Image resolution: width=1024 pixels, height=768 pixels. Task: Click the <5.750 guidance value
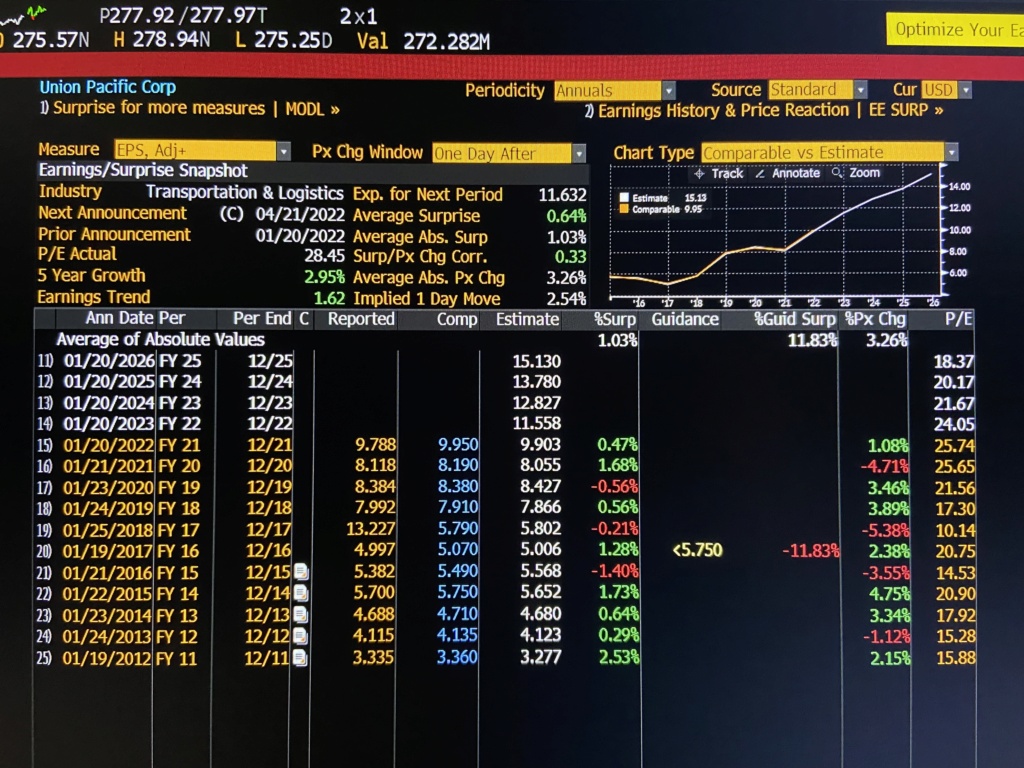pos(697,550)
